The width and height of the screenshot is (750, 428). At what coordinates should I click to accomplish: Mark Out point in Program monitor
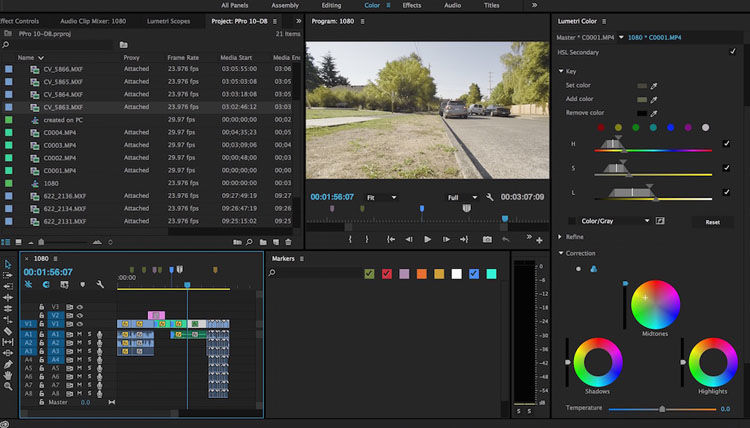click(x=367, y=239)
